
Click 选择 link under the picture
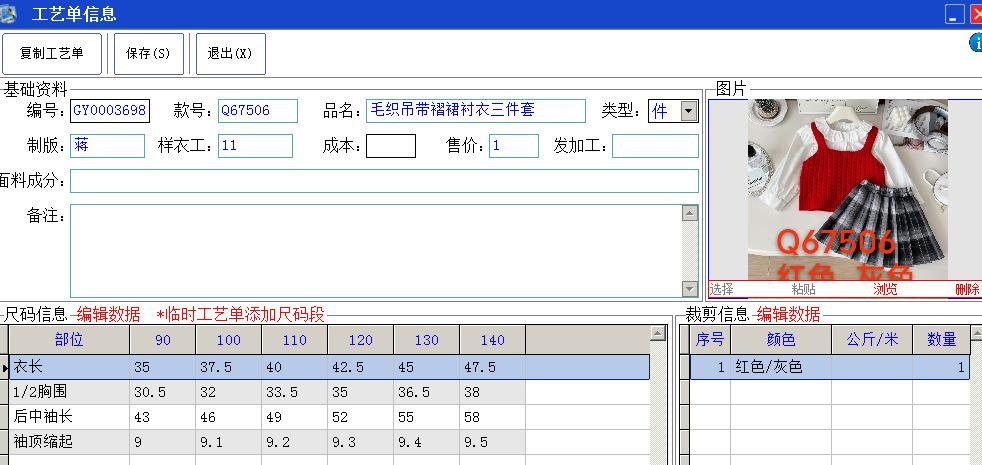tap(721, 290)
